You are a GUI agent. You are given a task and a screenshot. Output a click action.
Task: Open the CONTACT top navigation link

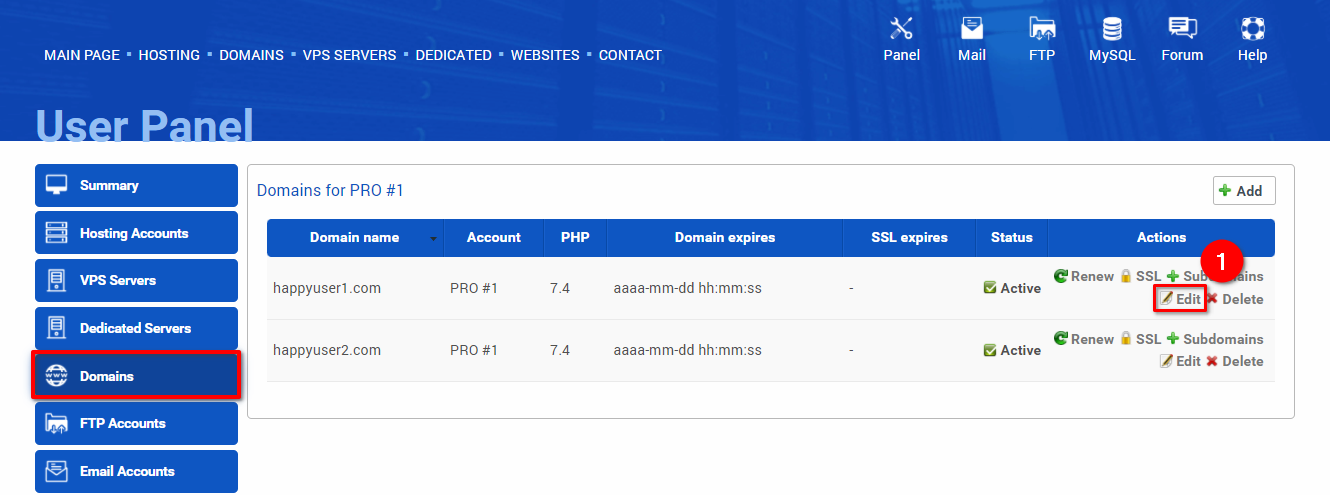click(630, 55)
